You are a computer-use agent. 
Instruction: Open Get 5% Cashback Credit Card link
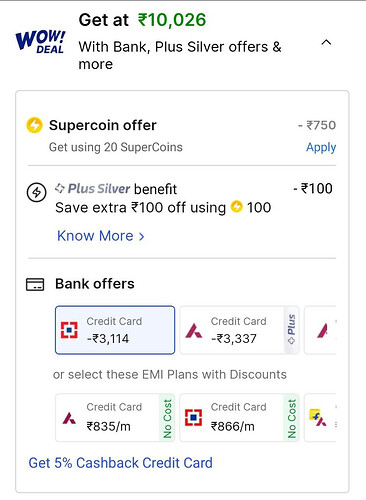tap(120, 463)
